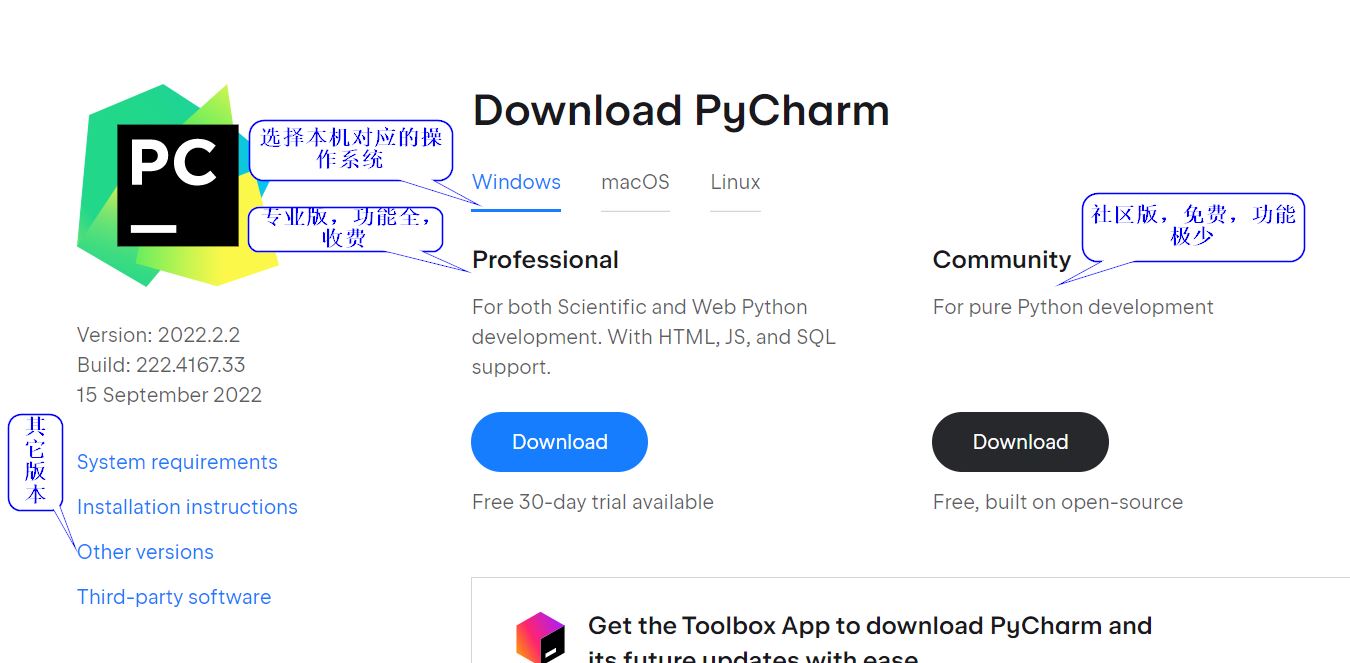Click the Professional edition annotation callout
The width and height of the screenshot is (1350, 663).
coord(345,229)
